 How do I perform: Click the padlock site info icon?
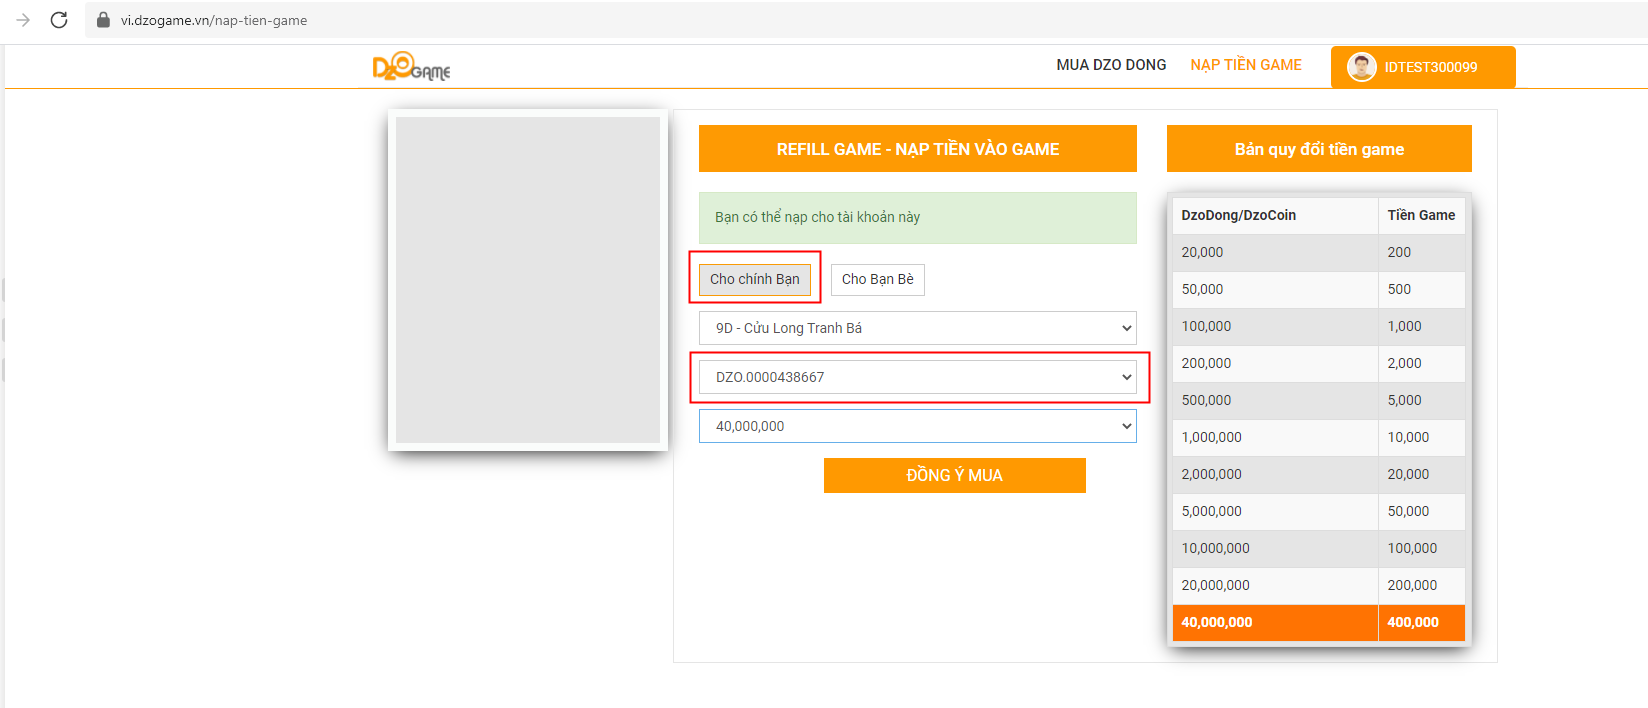(x=103, y=20)
